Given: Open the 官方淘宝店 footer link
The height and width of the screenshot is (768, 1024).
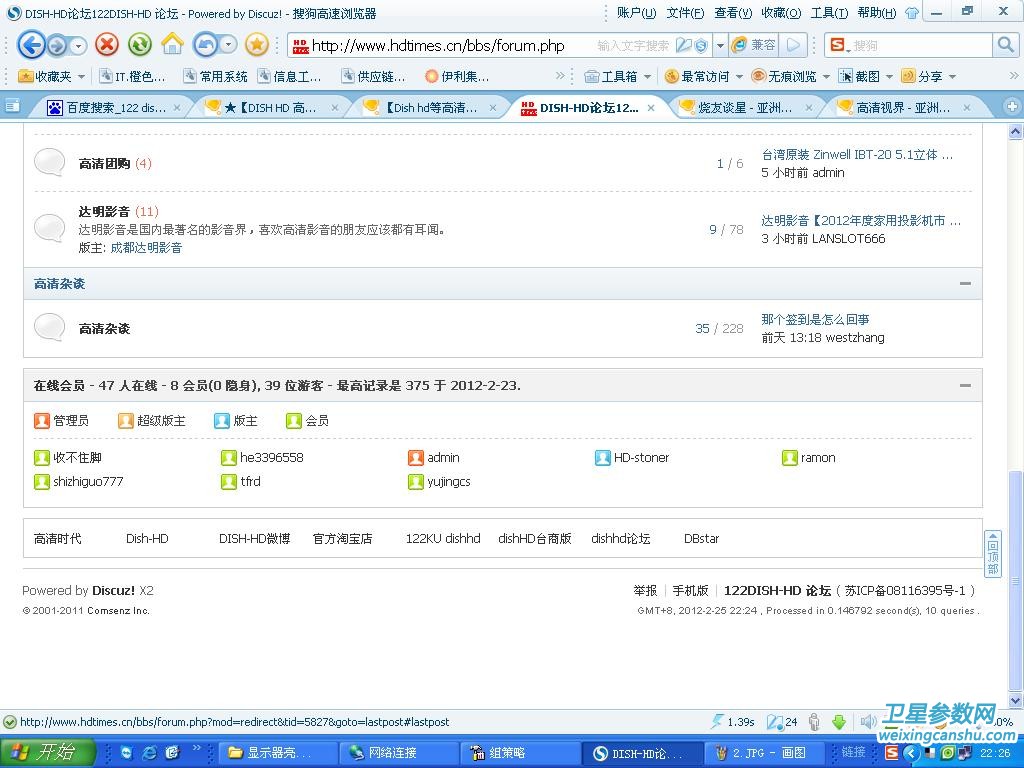Looking at the screenshot, I should (x=342, y=538).
